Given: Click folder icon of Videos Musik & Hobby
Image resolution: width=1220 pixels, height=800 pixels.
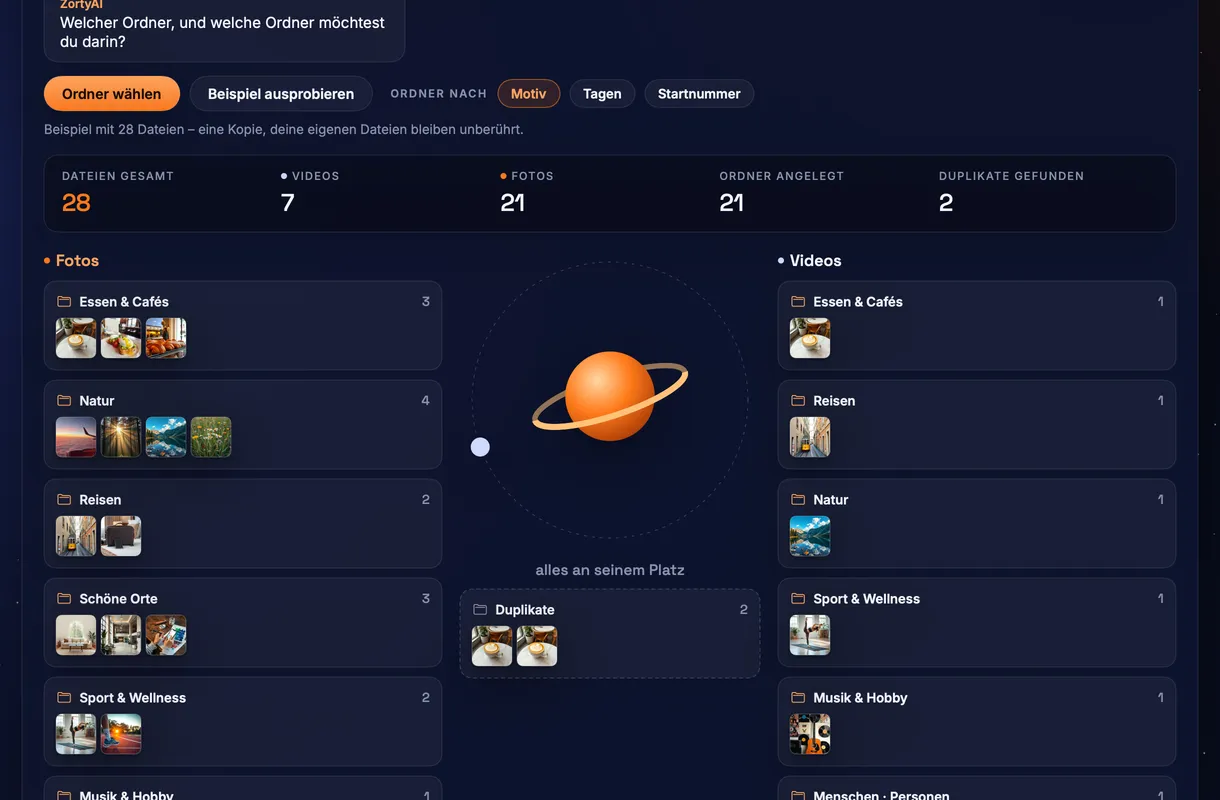Looking at the screenshot, I should pos(798,697).
